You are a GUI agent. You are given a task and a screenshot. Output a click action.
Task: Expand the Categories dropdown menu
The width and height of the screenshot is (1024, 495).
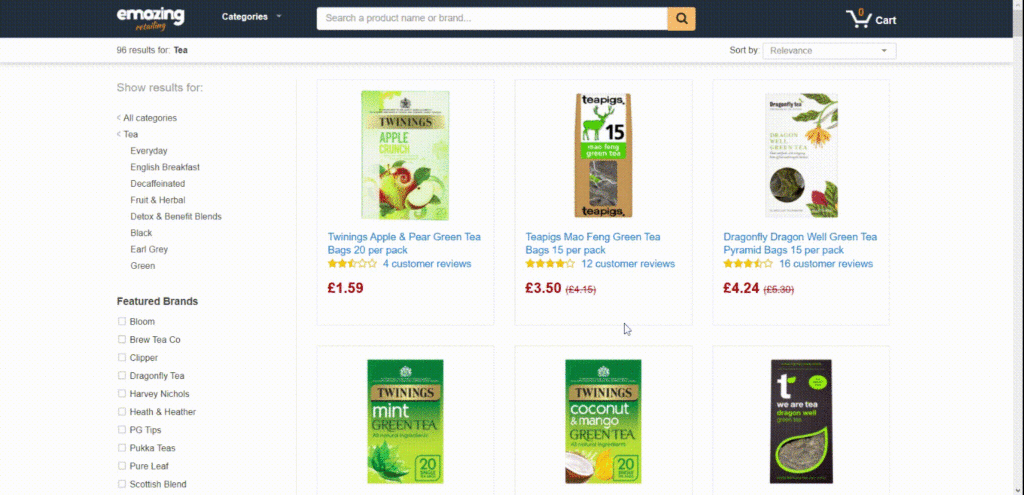[x=251, y=17]
